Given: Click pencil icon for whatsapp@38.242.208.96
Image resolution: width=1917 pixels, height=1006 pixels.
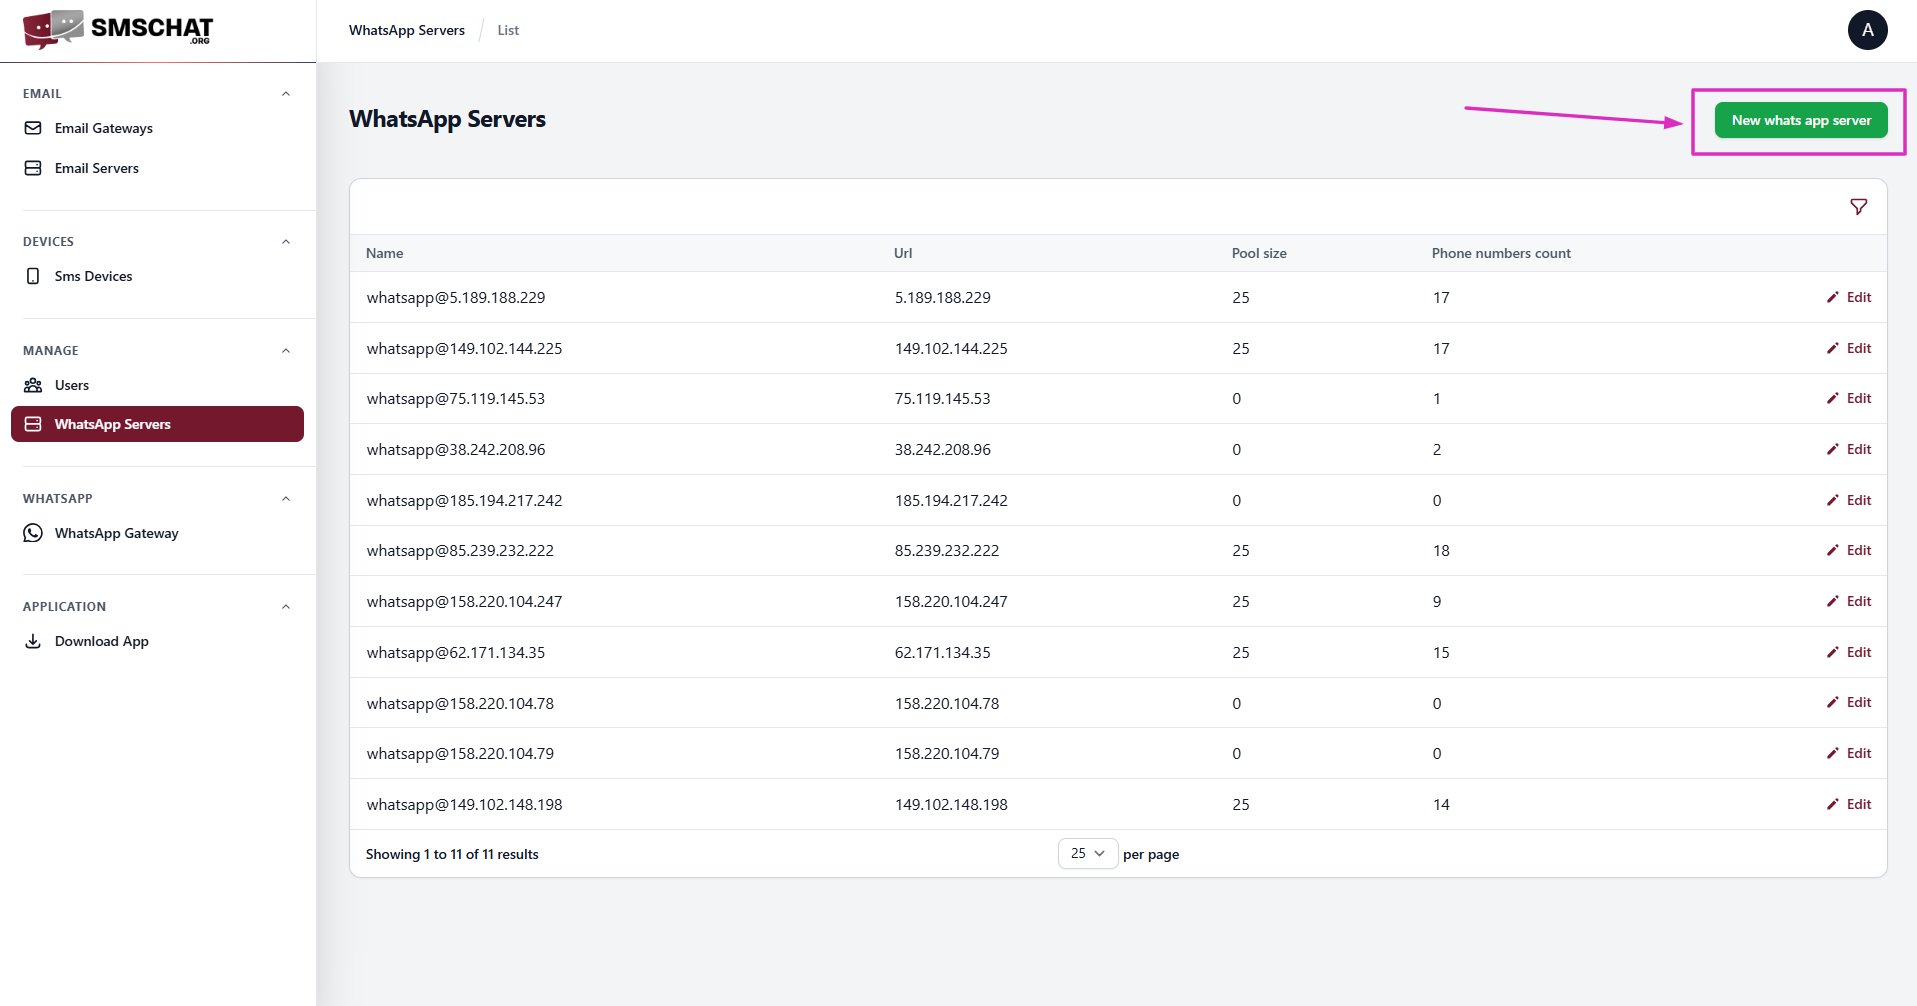Looking at the screenshot, I should (x=1833, y=449).
